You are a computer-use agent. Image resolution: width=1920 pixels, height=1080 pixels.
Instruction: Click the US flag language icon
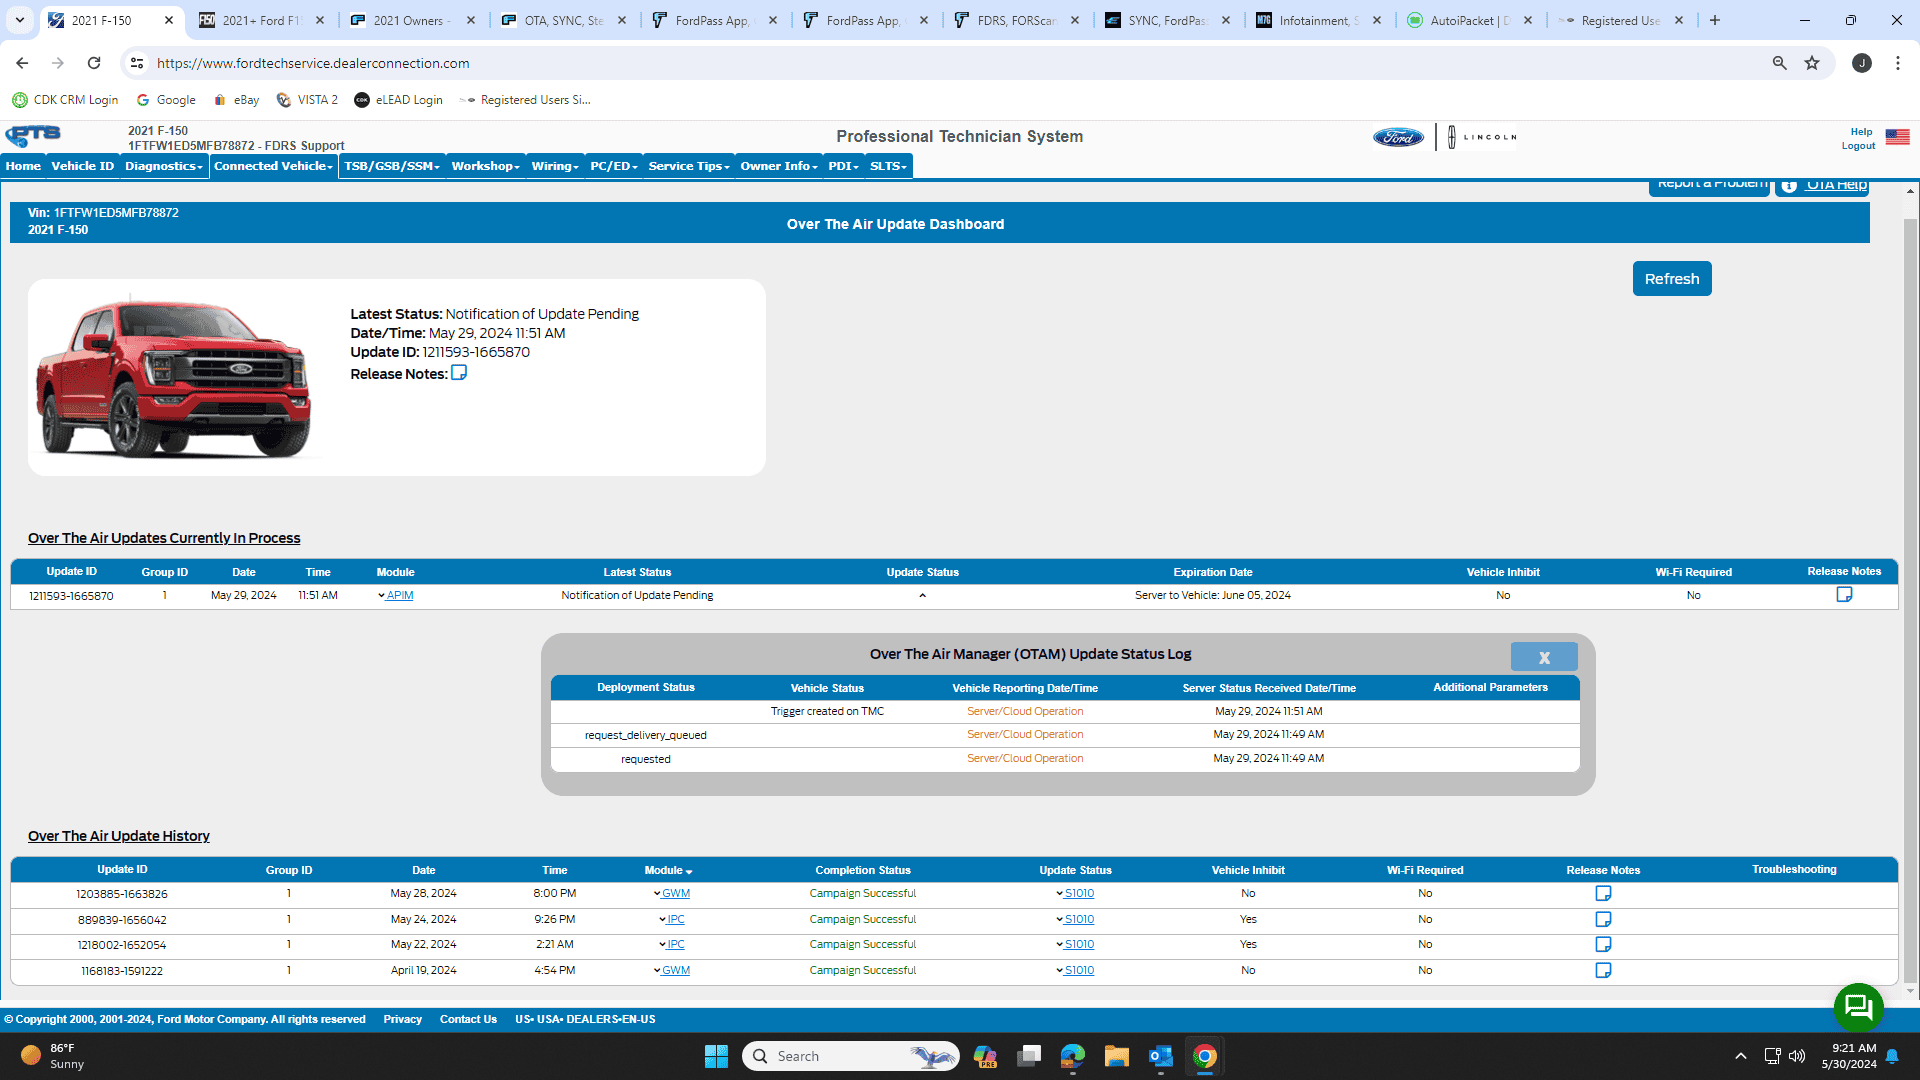point(1897,137)
